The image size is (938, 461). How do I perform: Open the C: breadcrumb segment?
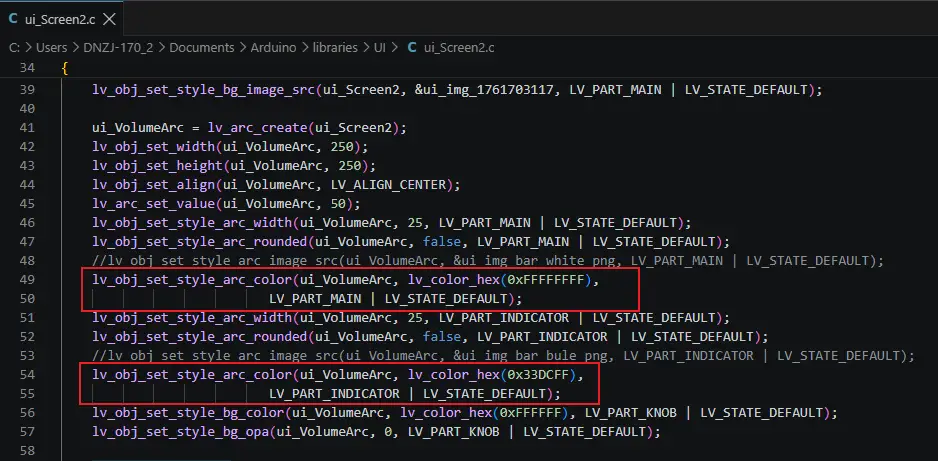(15, 47)
